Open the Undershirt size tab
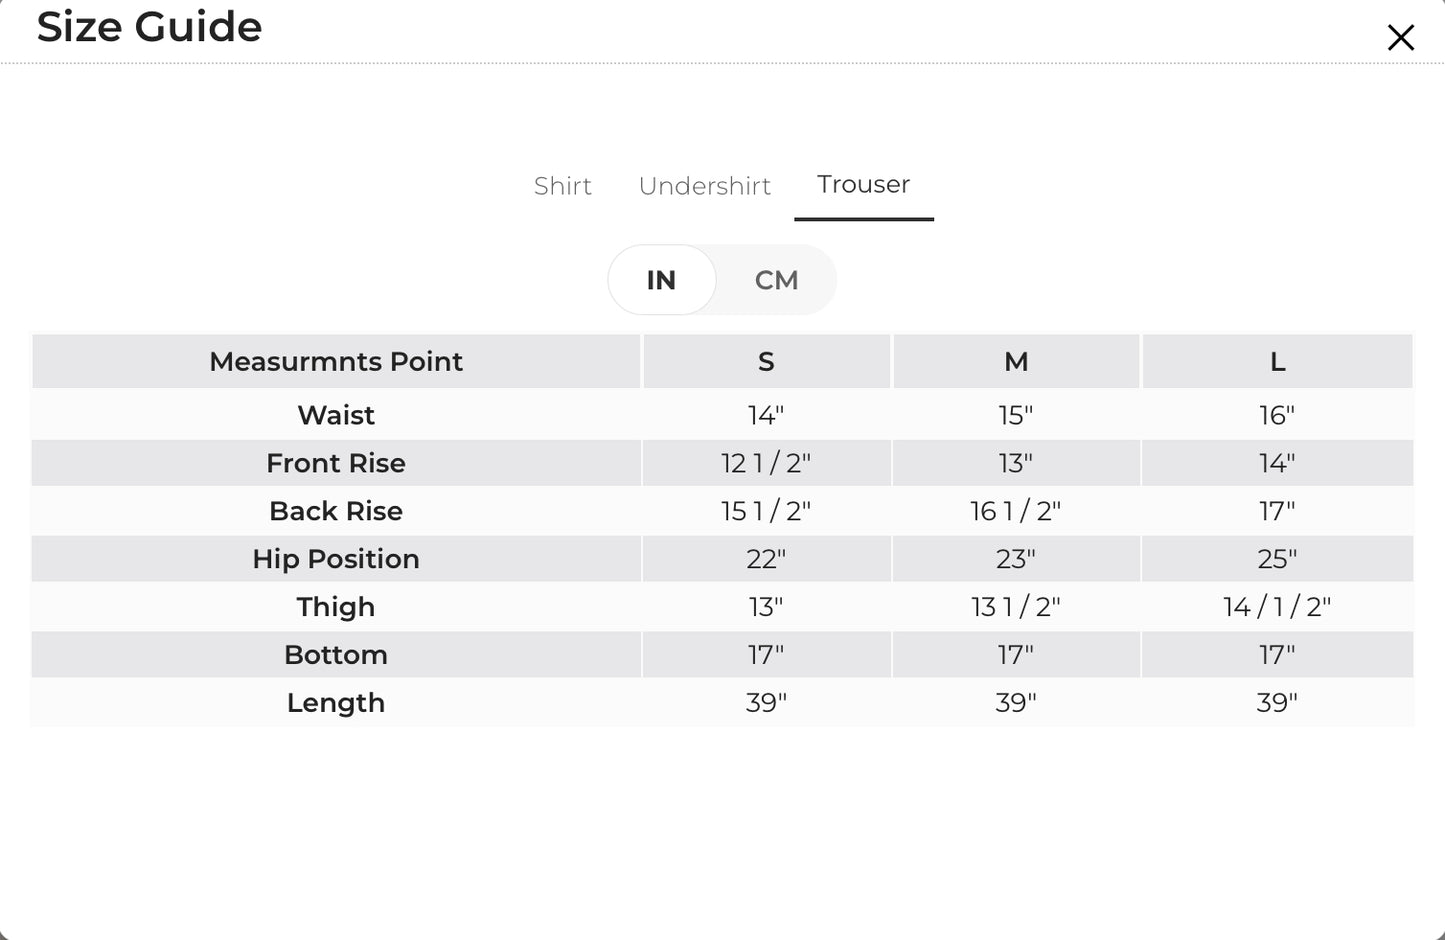This screenshot has width=1445, height=940. [x=704, y=186]
